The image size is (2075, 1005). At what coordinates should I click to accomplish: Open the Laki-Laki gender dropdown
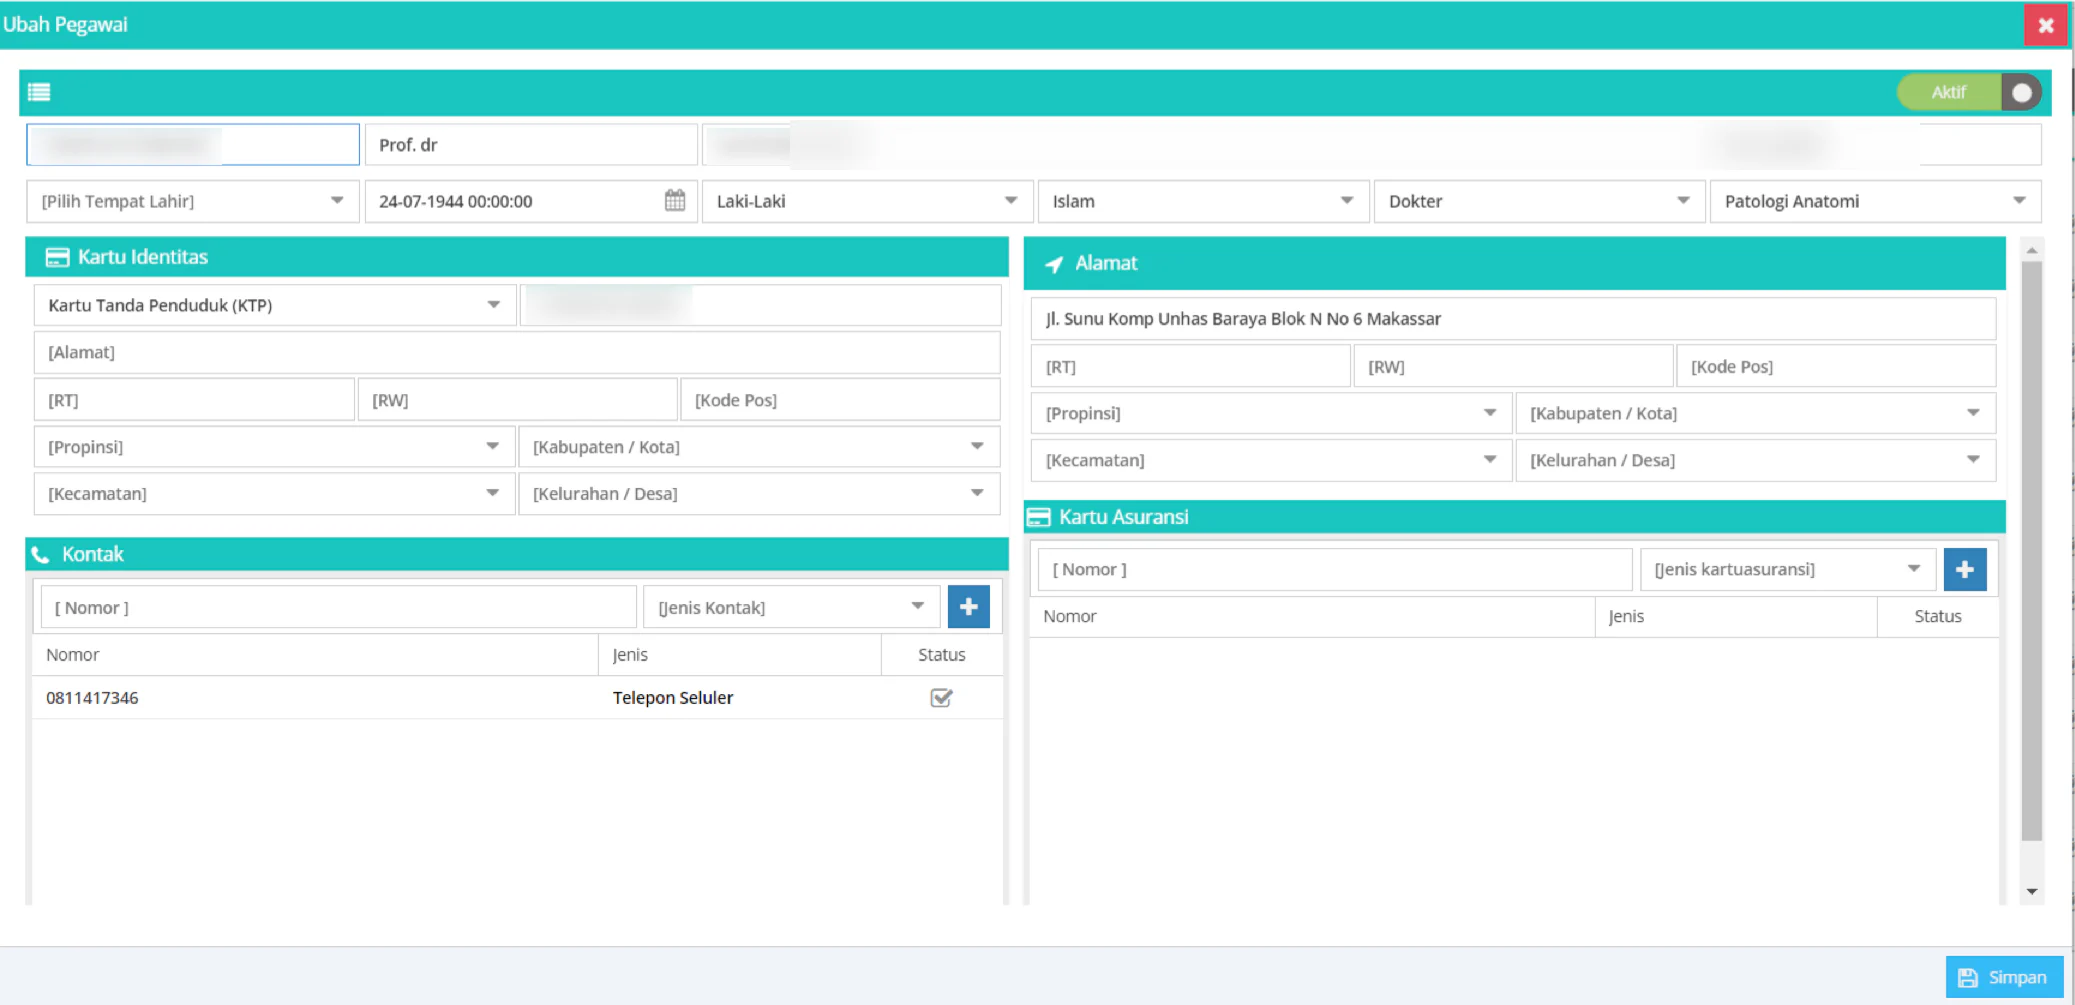point(867,201)
